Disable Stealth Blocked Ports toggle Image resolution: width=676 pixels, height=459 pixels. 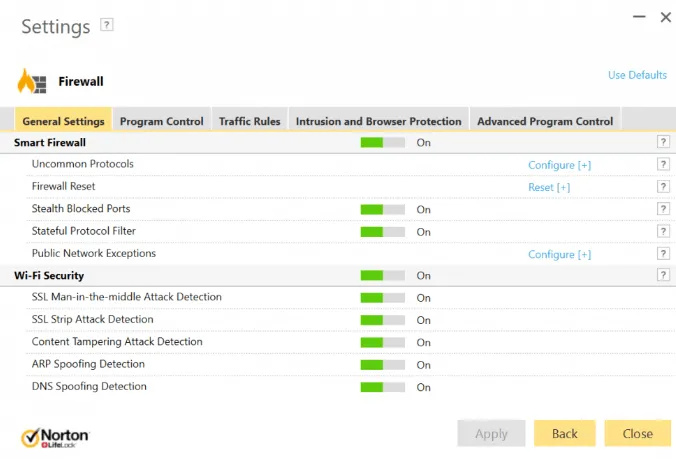(x=382, y=210)
